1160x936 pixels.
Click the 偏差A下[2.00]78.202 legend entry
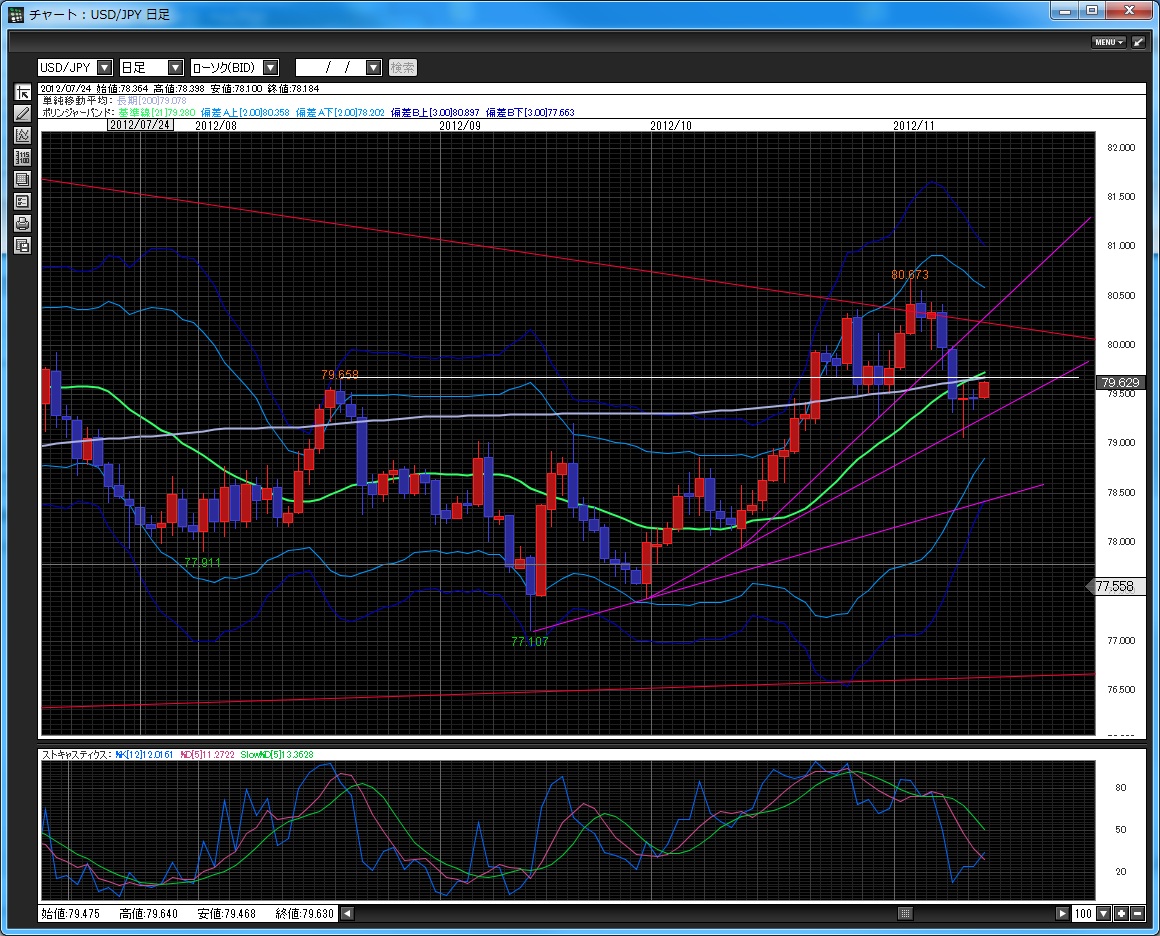(340, 112)
